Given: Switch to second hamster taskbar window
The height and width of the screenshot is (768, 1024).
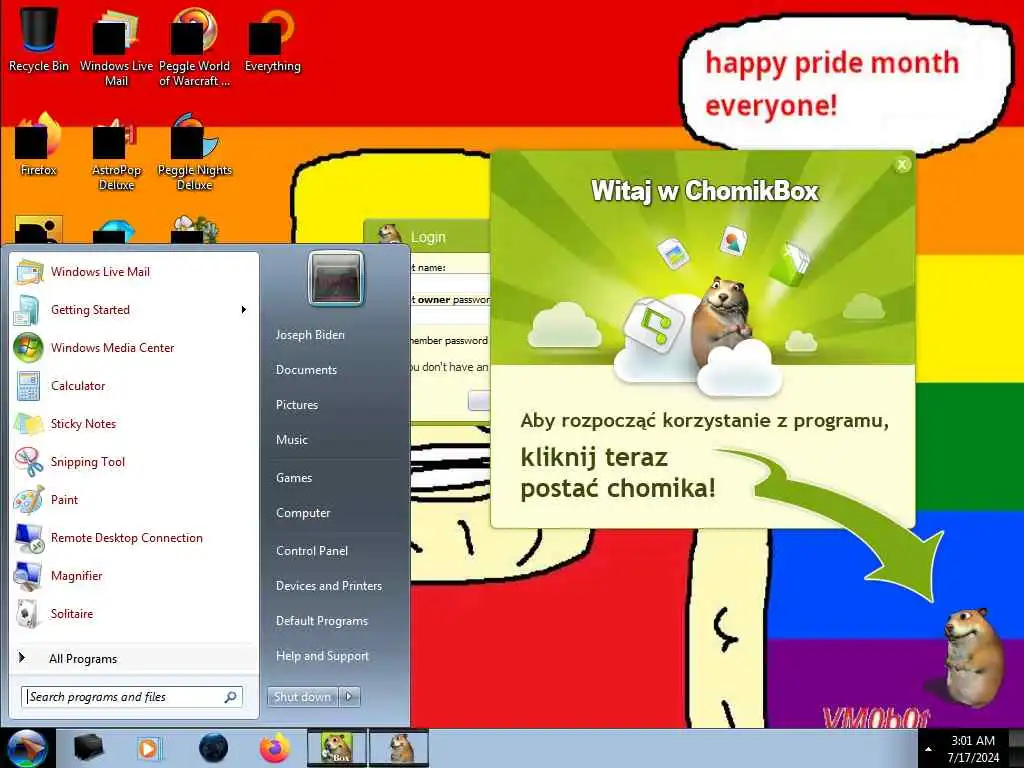Looking at the screenshot, I should tap(399, 748).
